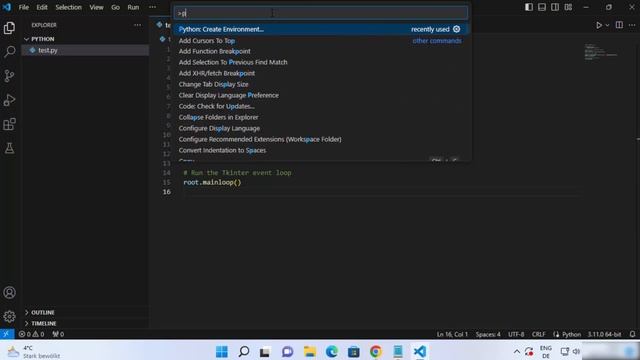Open the File menu
This screenshot has width=640, height=360.
pyautogui.click(x=24, y=7)
